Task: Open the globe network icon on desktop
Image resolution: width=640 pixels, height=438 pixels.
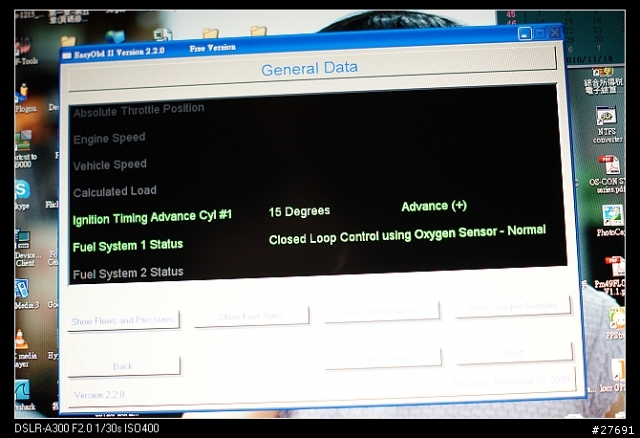Action: click(116, 36)
